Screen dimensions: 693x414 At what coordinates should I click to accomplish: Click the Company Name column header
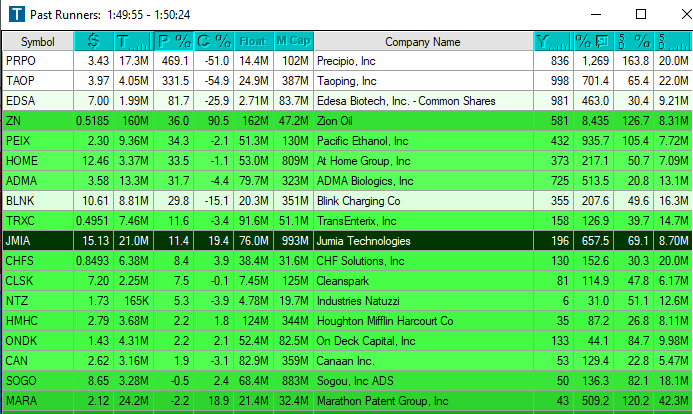423,41
